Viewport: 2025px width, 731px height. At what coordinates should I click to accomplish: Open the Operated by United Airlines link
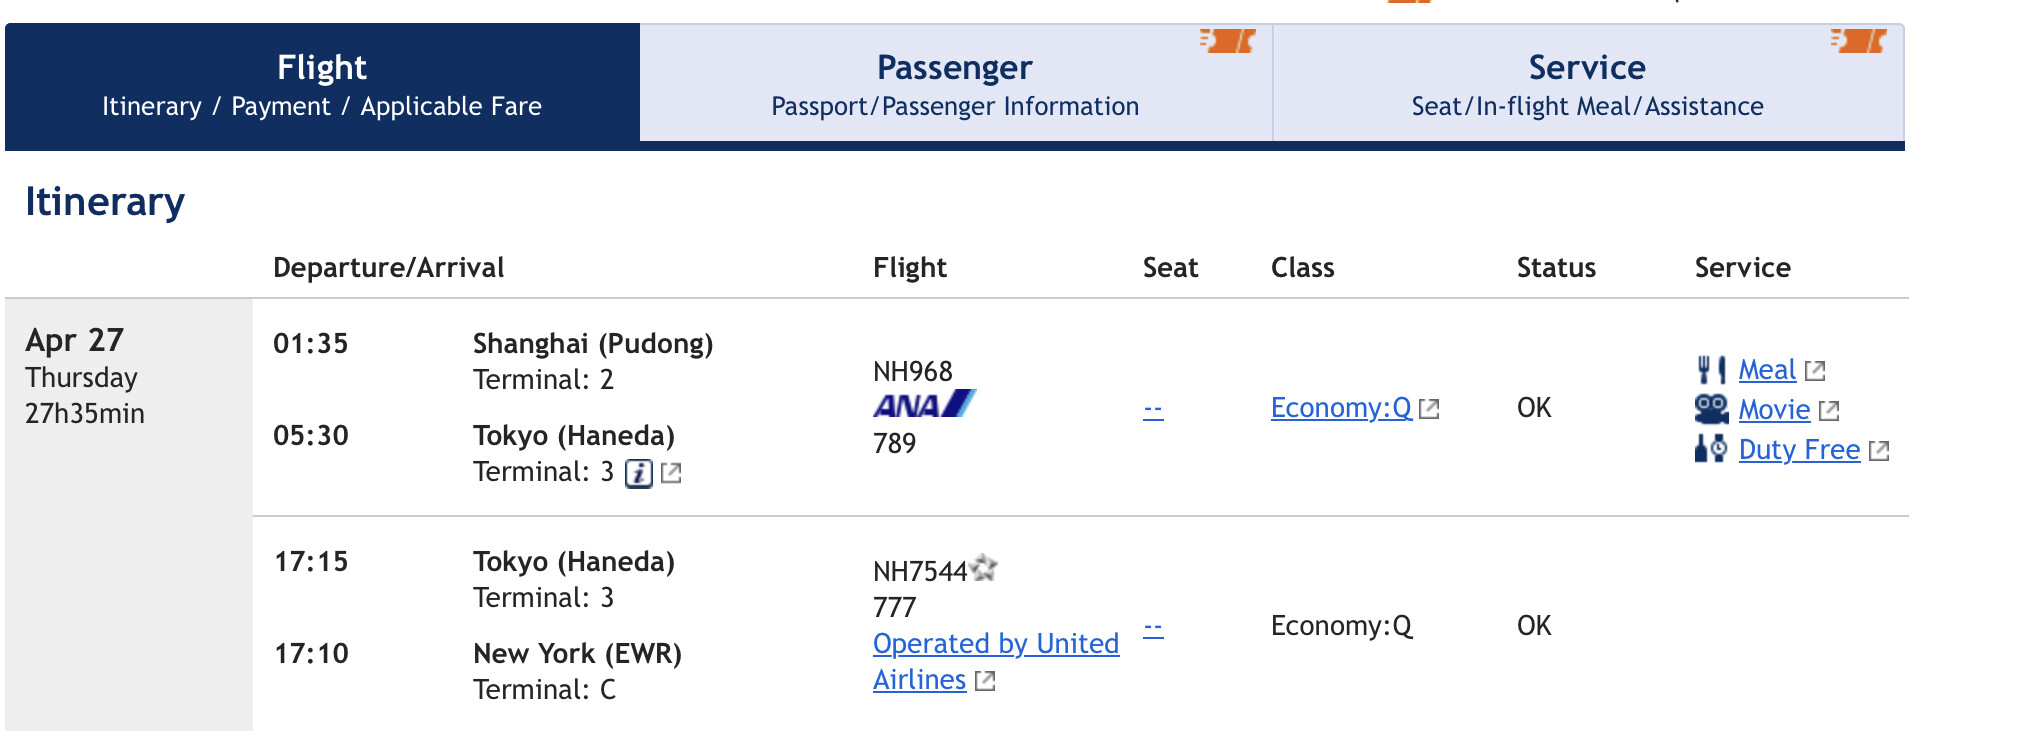[995, 644]
